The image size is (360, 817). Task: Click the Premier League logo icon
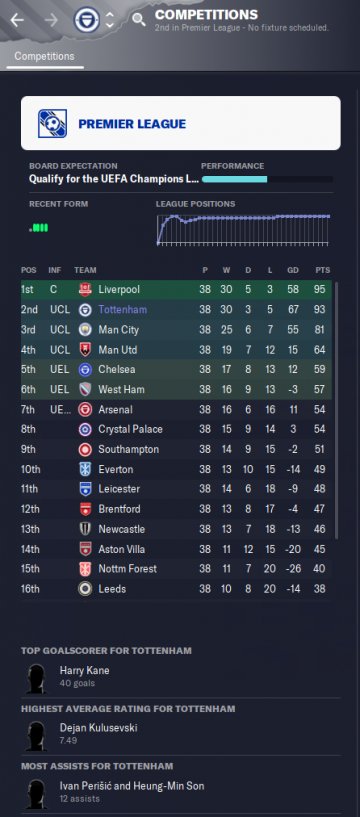coord(52,123)
